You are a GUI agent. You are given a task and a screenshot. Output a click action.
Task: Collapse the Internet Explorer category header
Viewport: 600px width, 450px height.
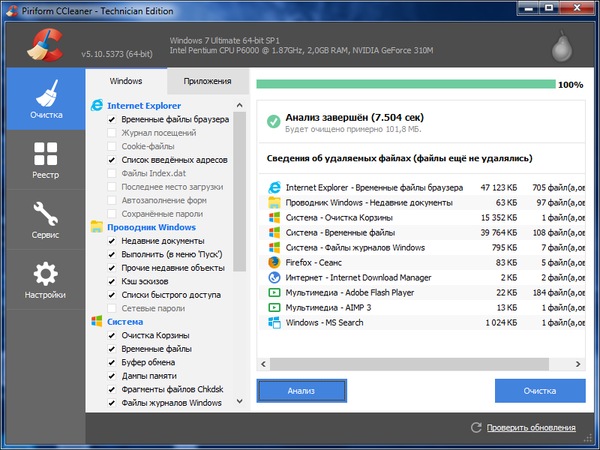(x=143, y=104)
